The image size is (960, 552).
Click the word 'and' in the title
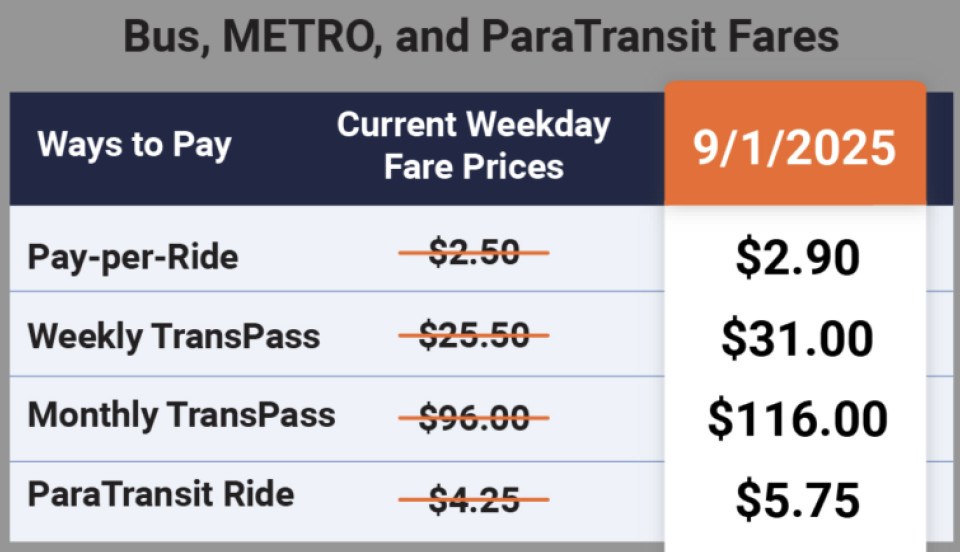433,37
